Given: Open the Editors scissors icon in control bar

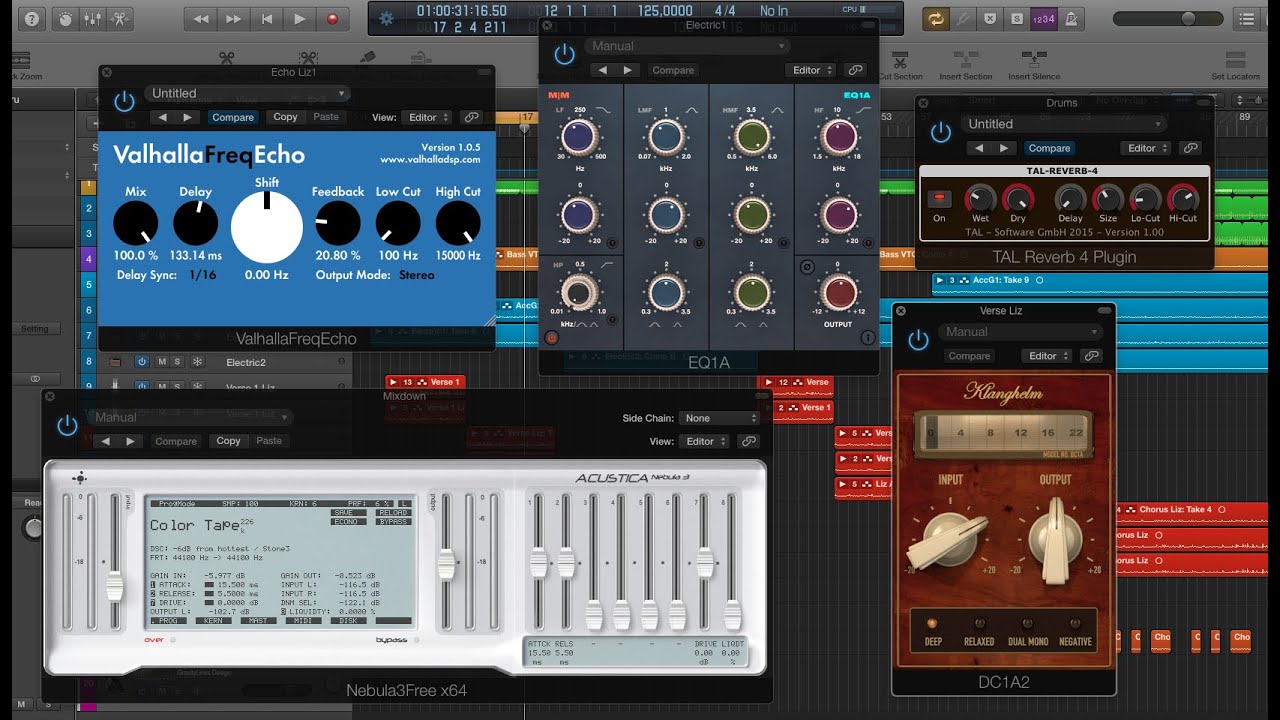Looking at the screenshot, I should click(x=119, y=18).
